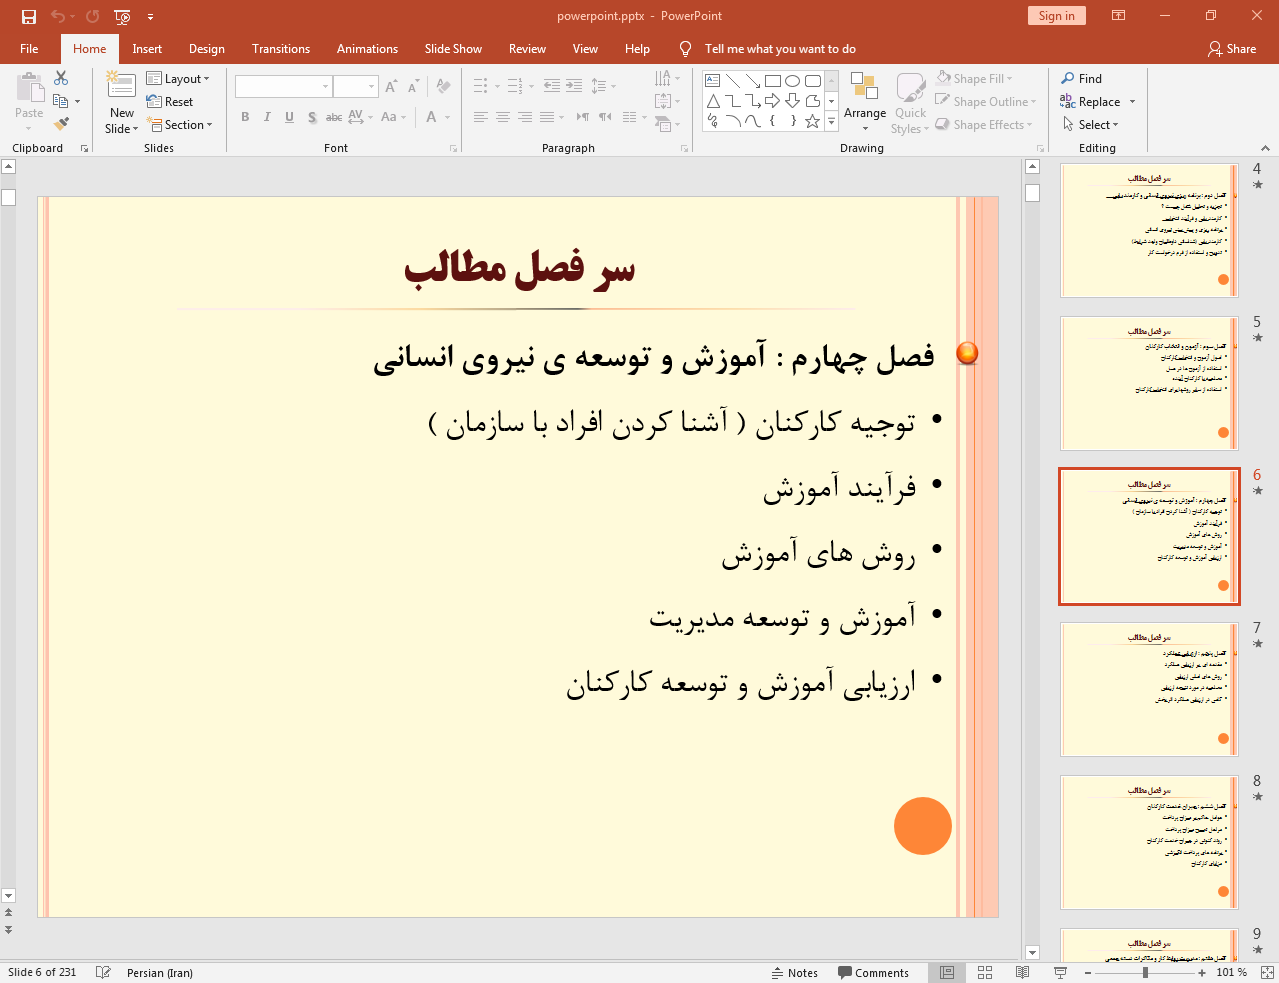
Task: Open the Arrange objects menu
Action: tap(865, 102)
